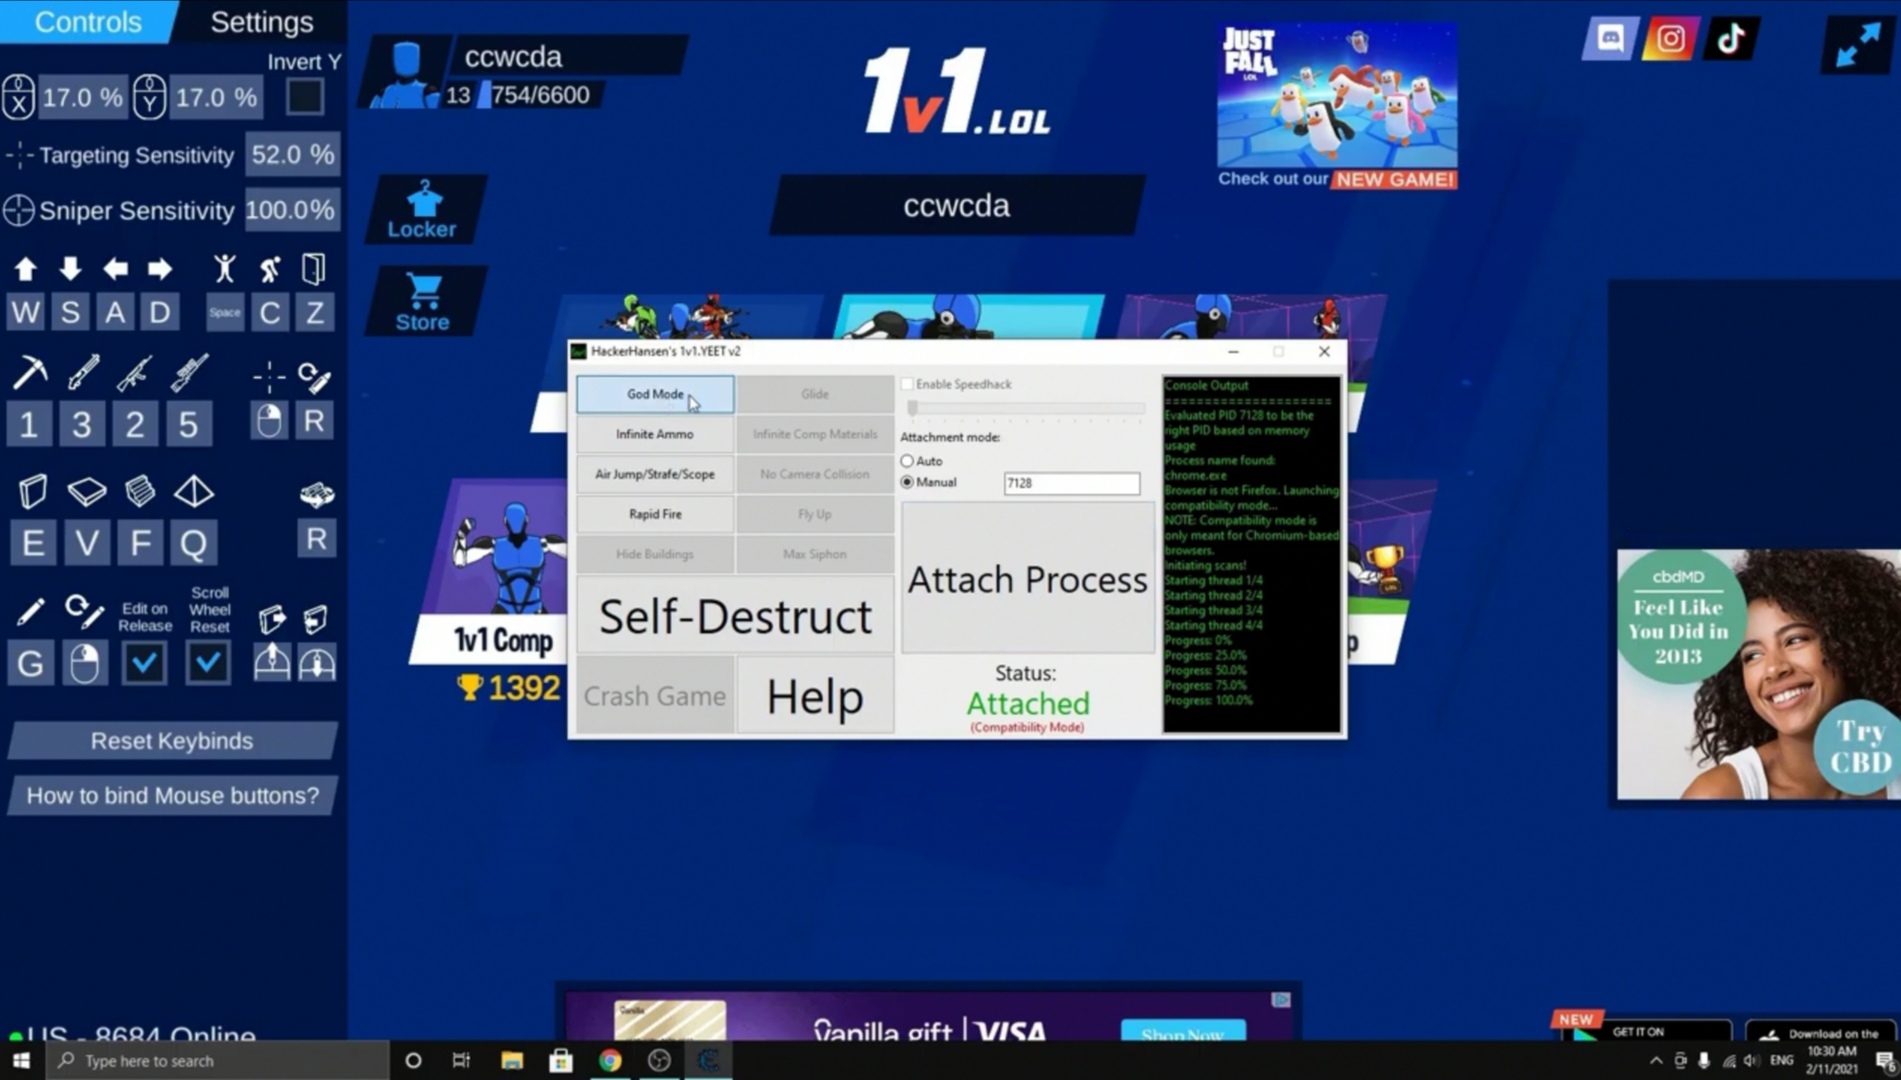Click the Z door keybind
1901x1080 pixels.
click(314, 313)
